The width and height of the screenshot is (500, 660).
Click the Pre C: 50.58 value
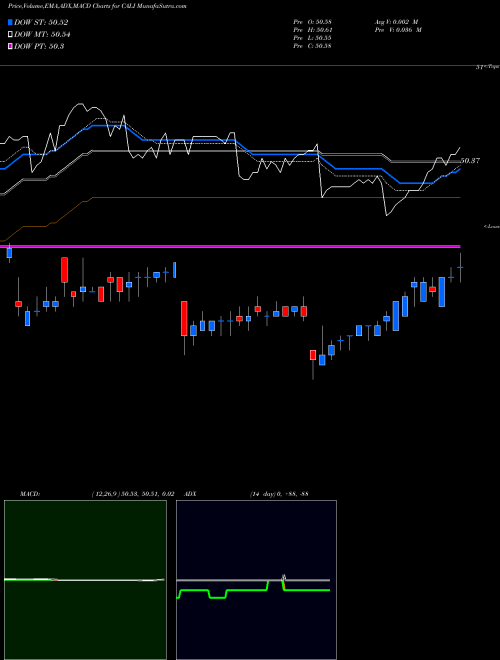click(312, 46)
